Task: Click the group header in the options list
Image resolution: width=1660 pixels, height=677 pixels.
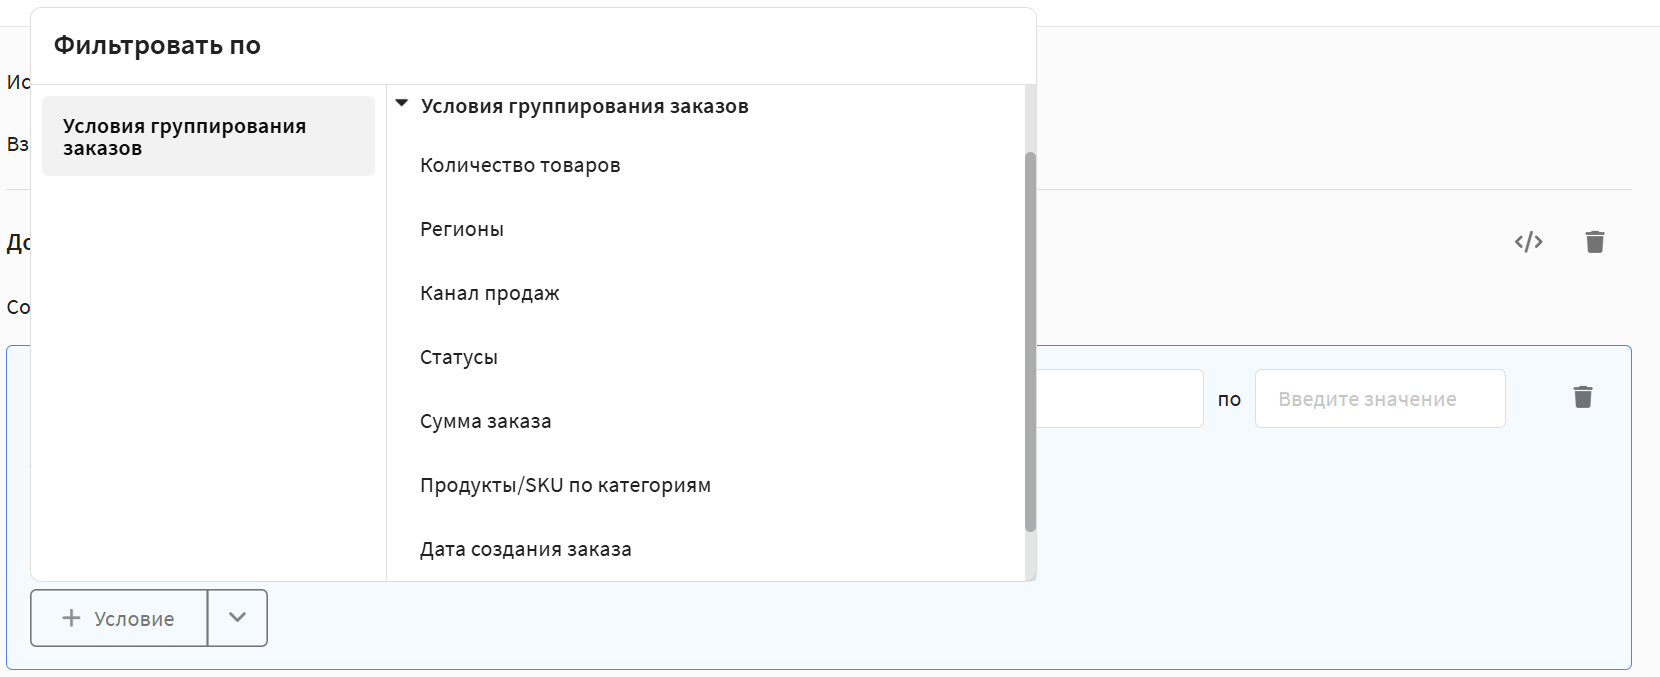Action: pos(584,106)
